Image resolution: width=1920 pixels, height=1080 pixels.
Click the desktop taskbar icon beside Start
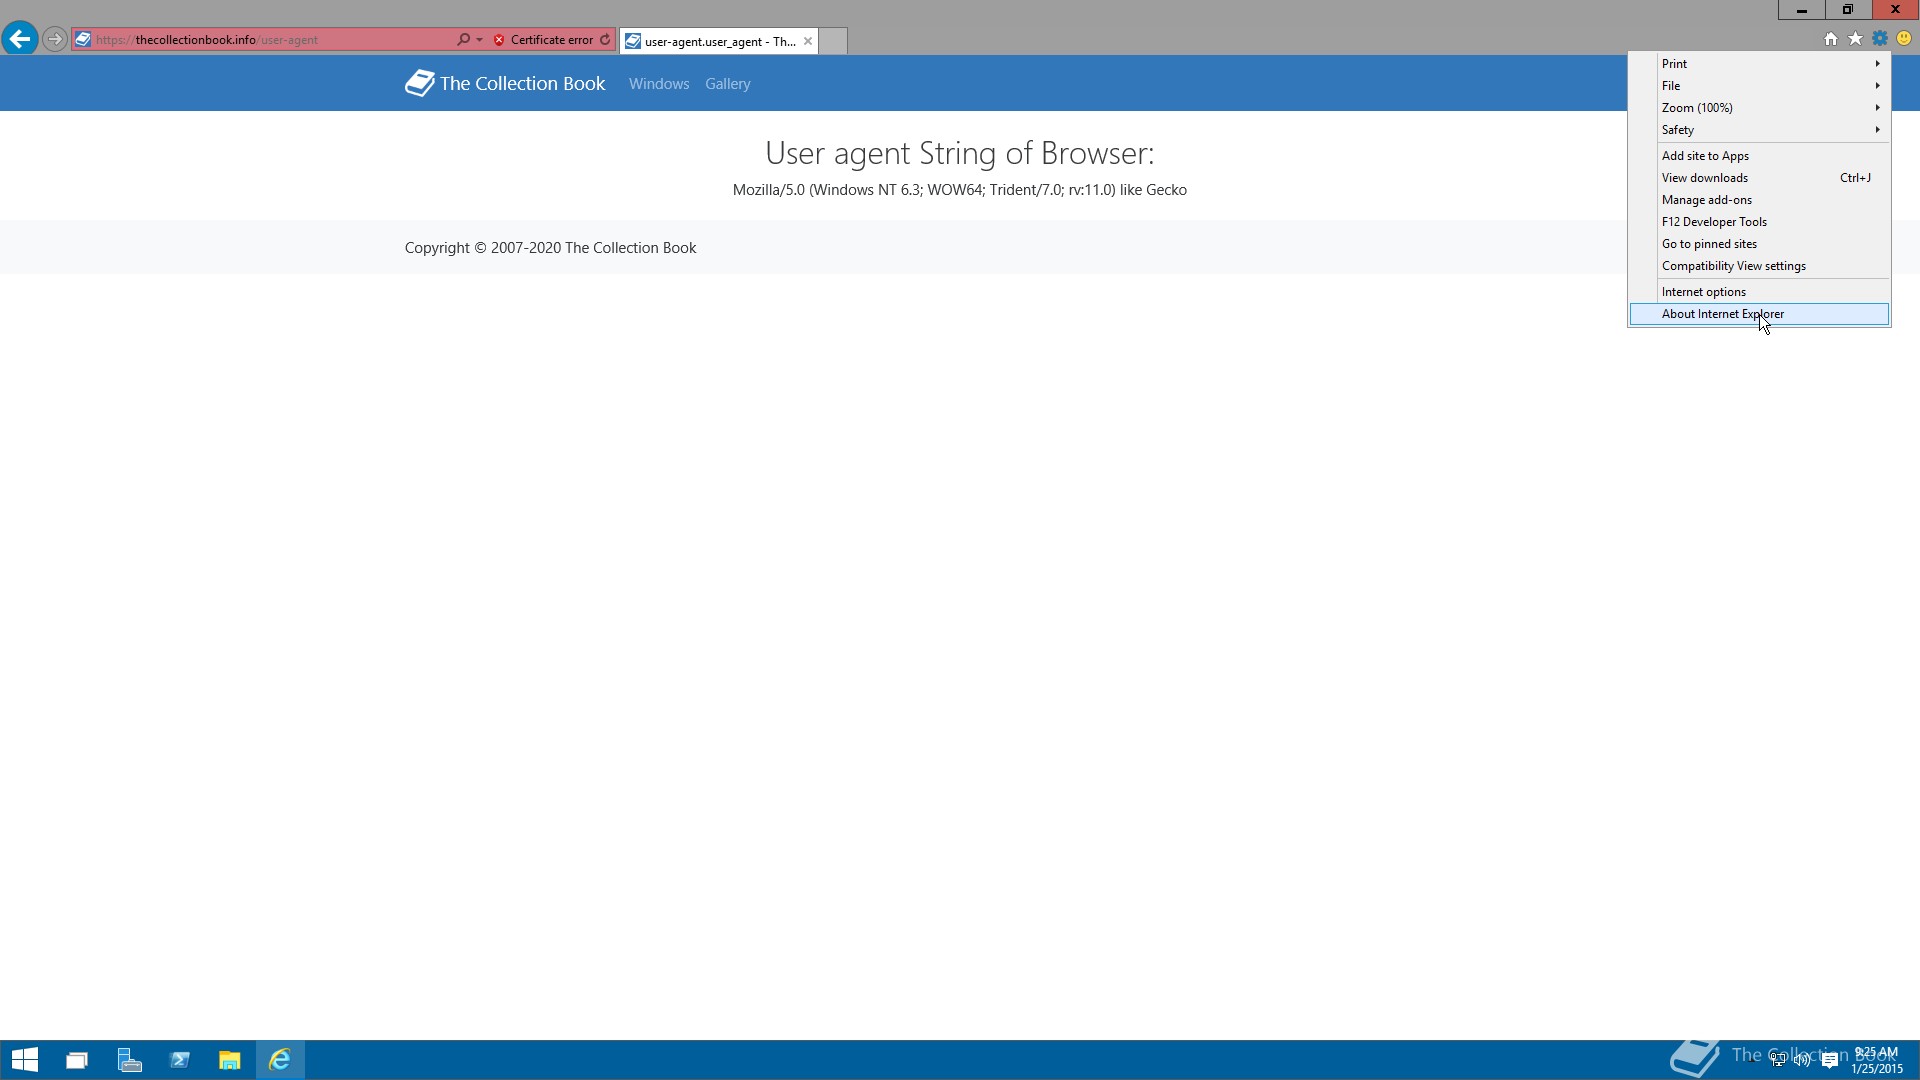[x=77, y=1060]
